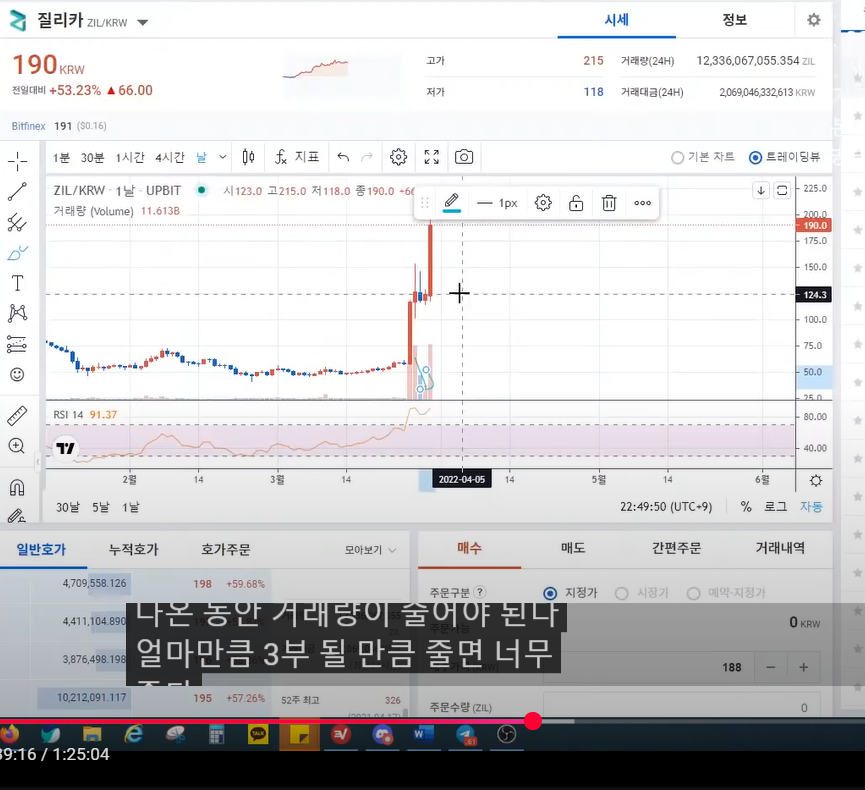Select the trend line drawing tool

(17, 191)
